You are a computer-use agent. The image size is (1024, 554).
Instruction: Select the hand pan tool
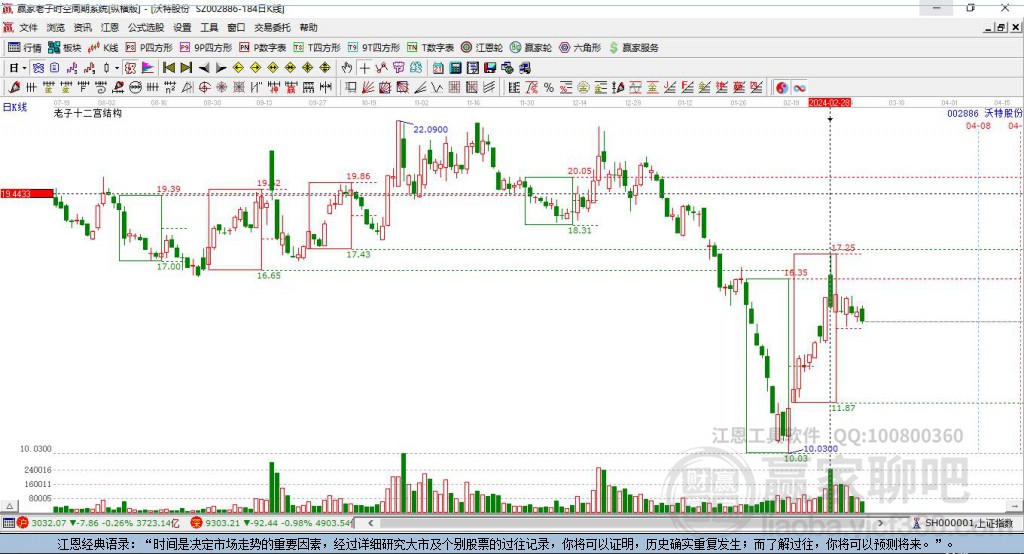tap(347, 68)
